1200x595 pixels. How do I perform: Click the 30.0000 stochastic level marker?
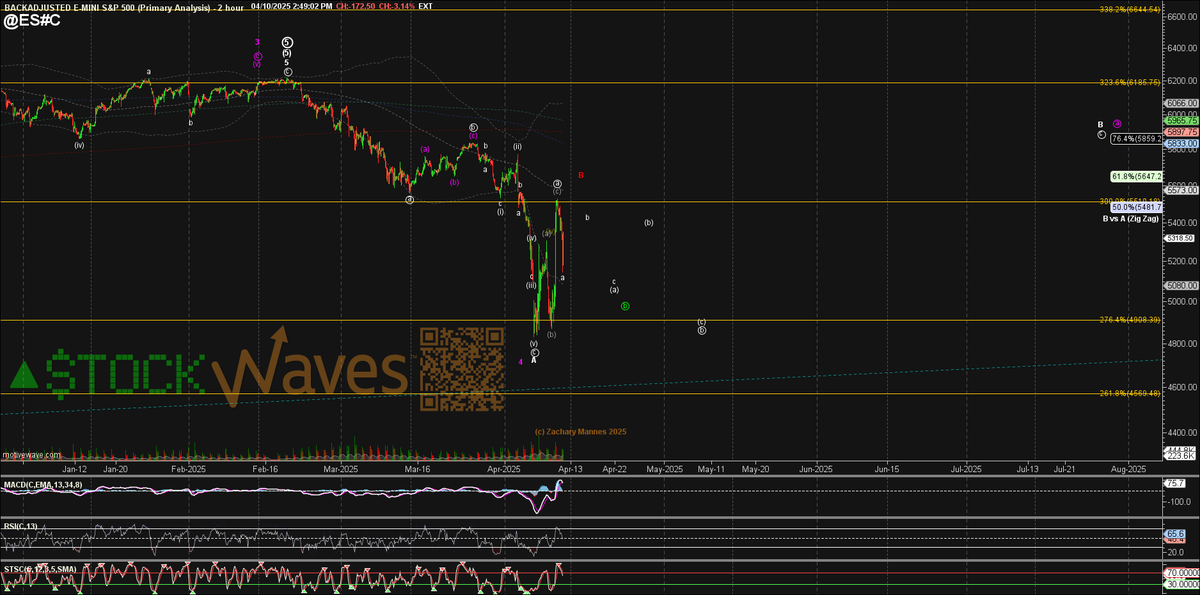pyautogui.click(x=1182, y=584)
